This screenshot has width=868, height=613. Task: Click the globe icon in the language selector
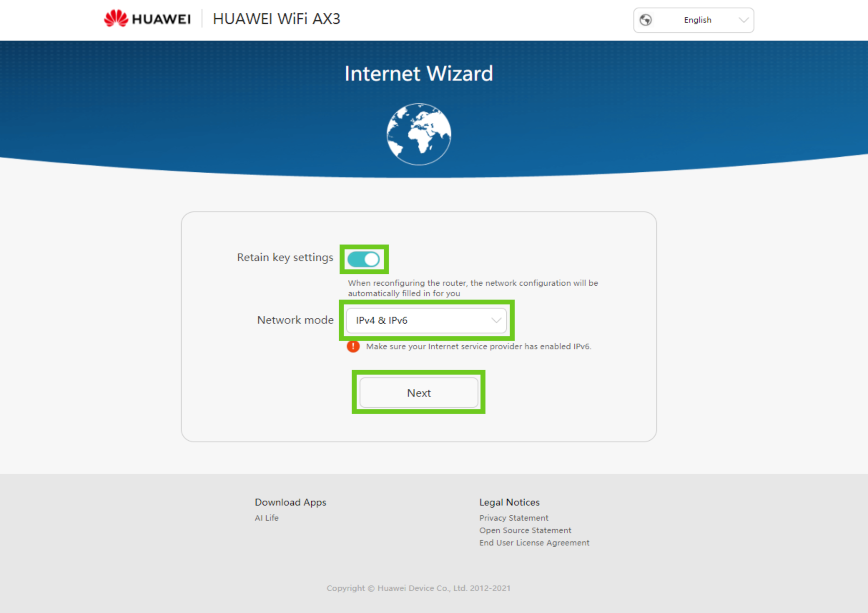tap(646, 20)
